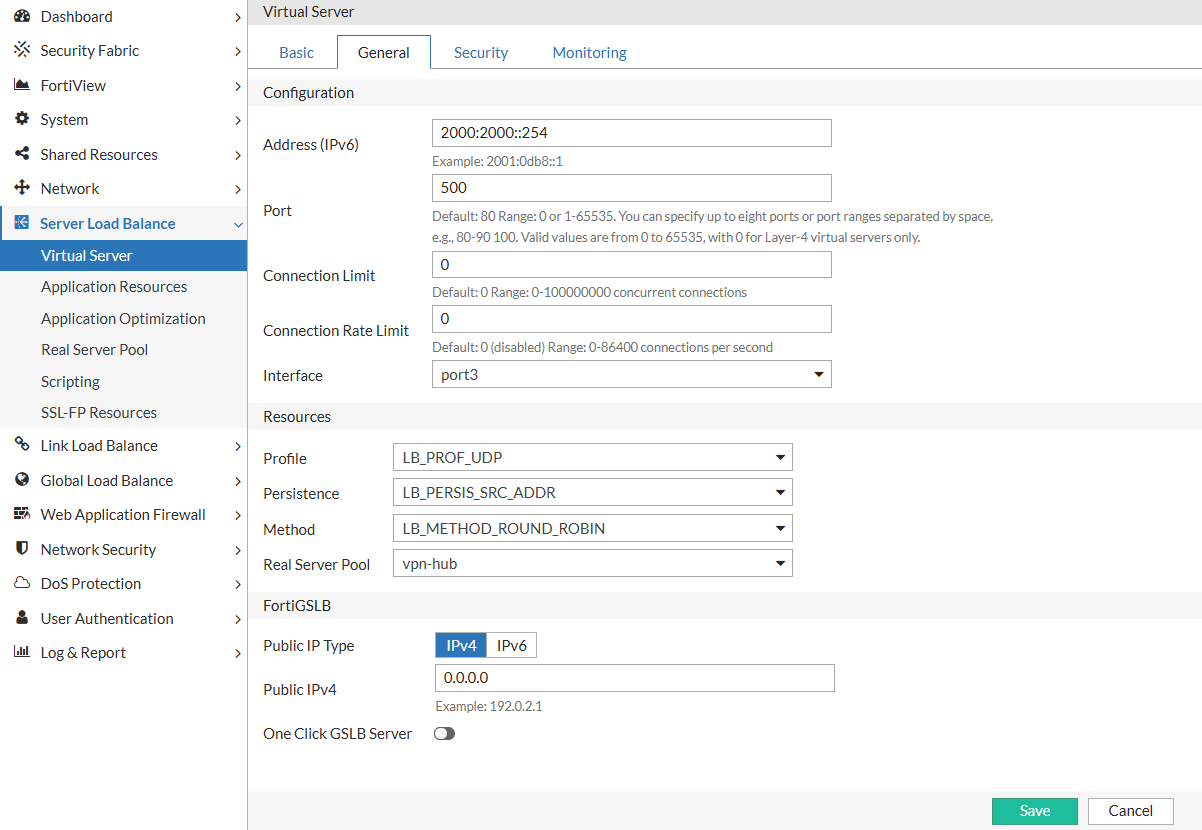Click the Web Application Firewall icon
Image resolution: width=1202 pixels, height=830 pixels.
pos(22,515)
